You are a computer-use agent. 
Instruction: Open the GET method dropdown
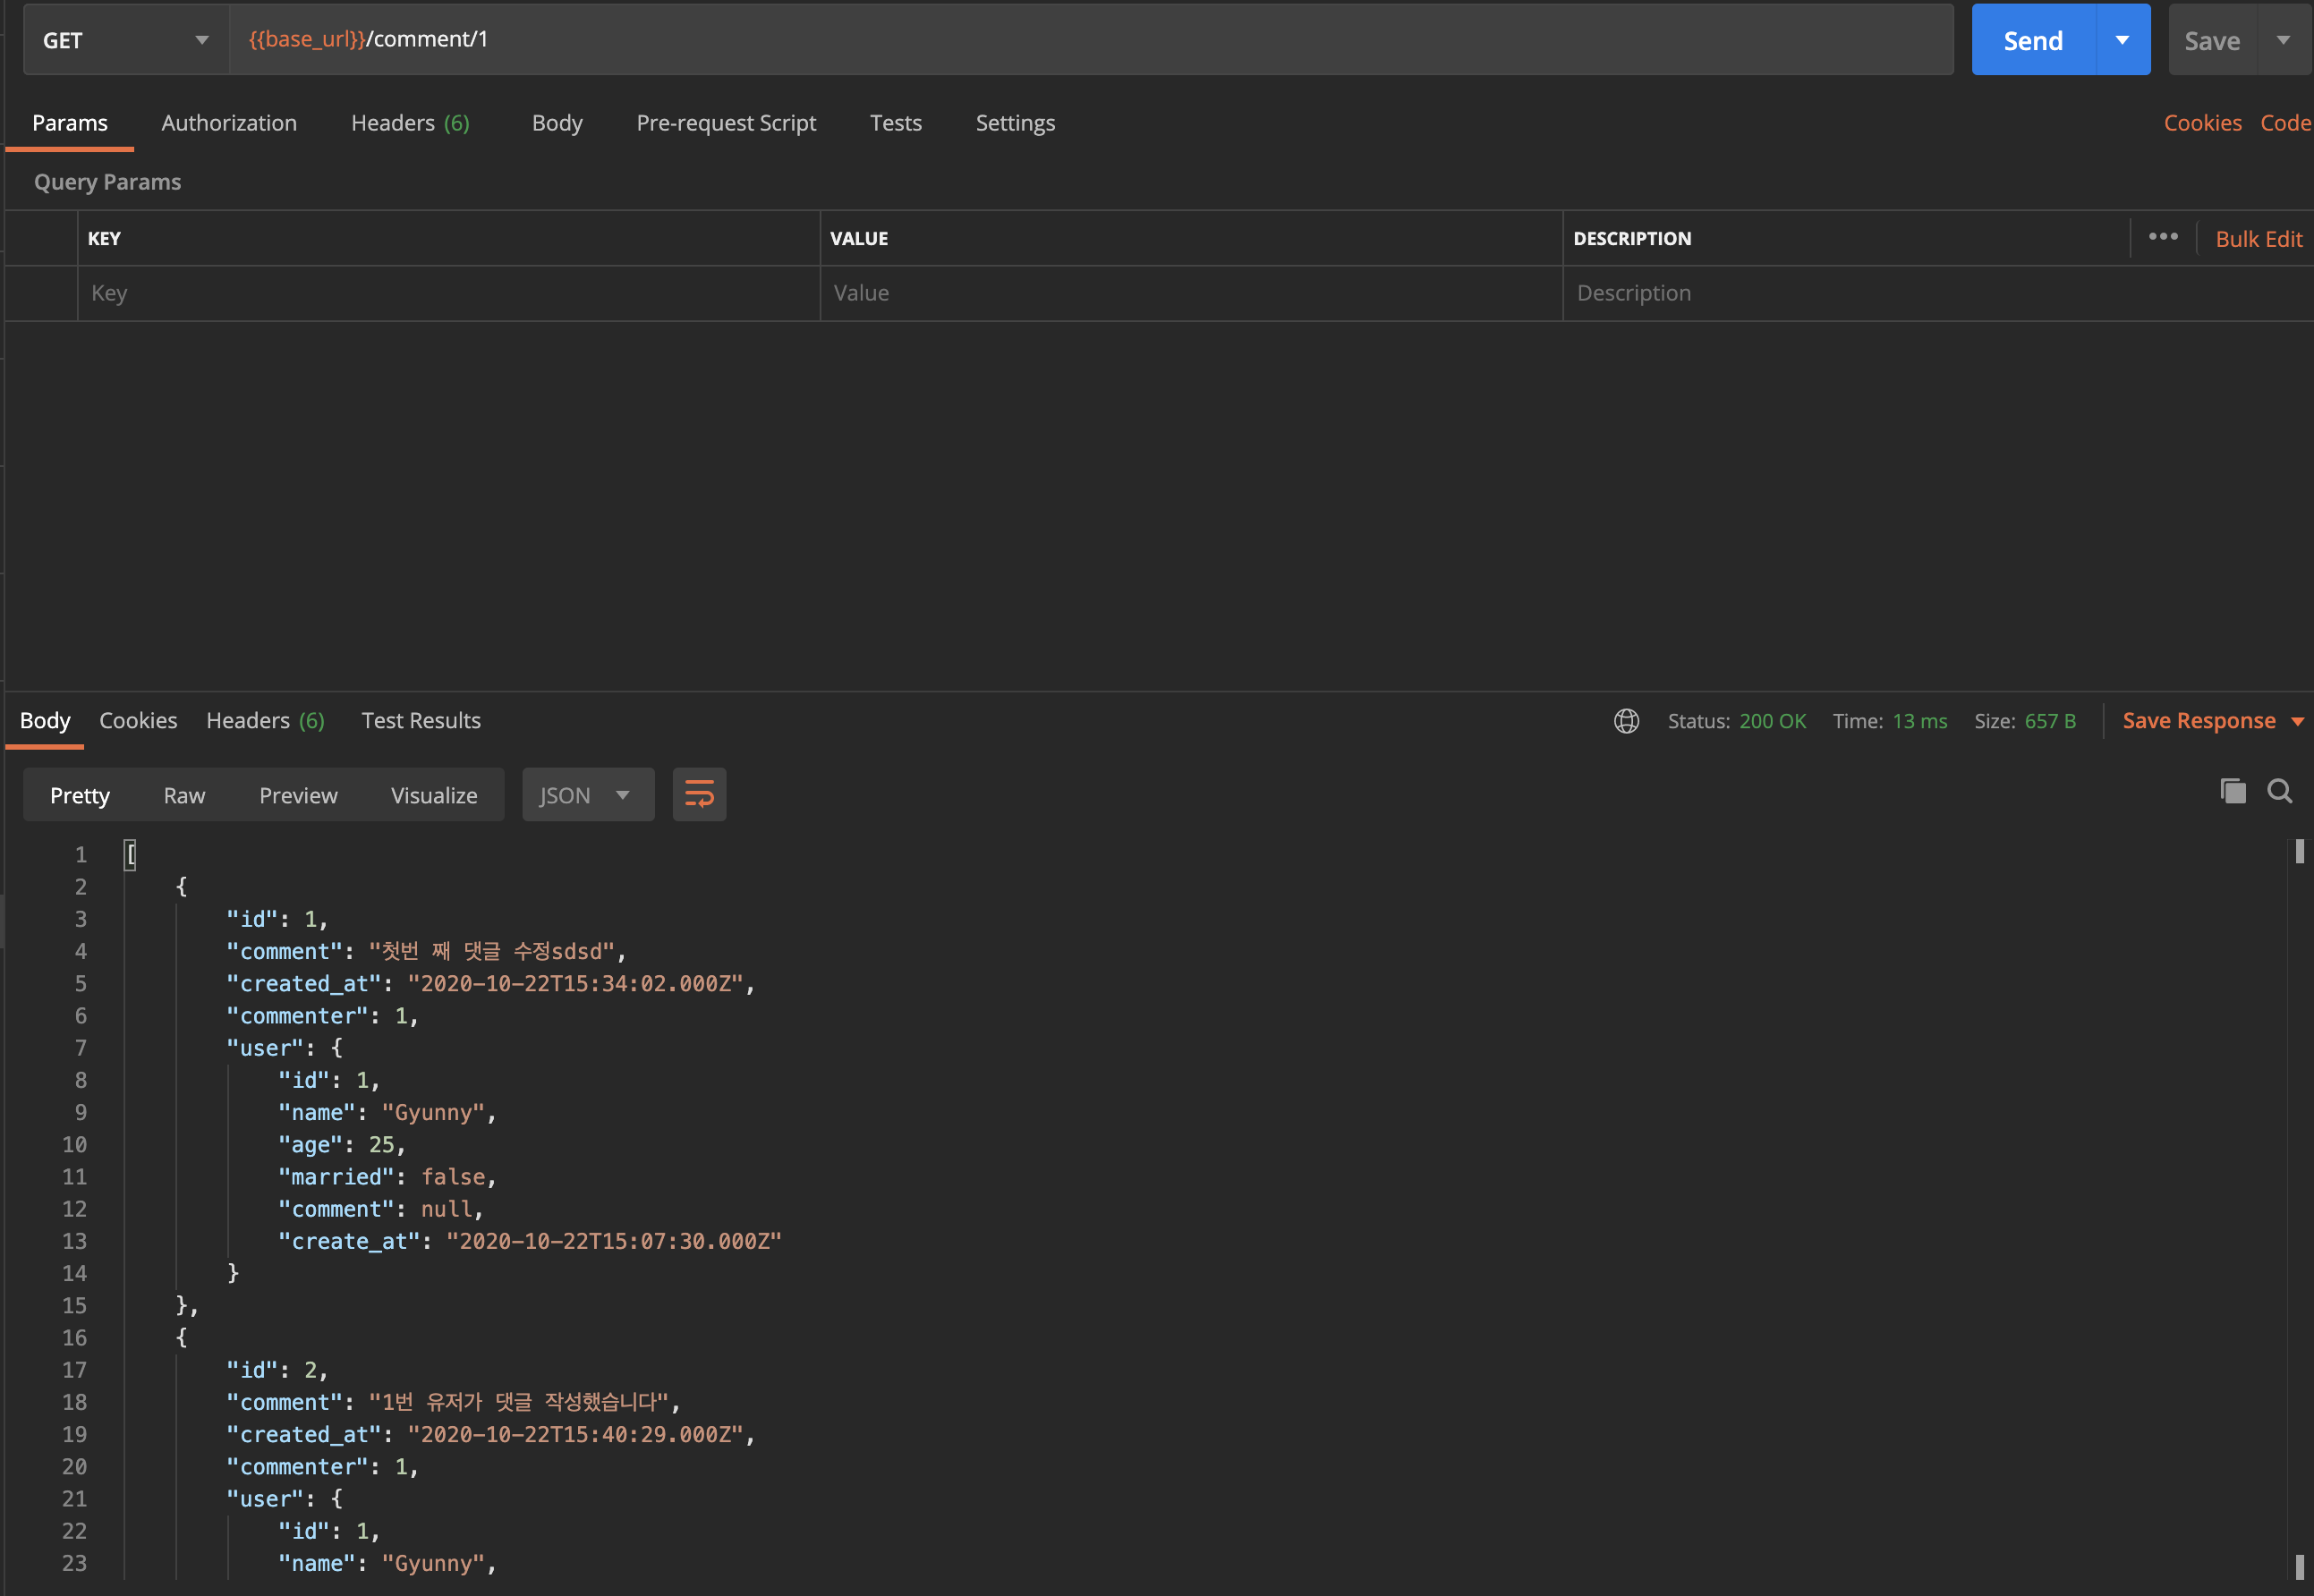tap(126, 40)
